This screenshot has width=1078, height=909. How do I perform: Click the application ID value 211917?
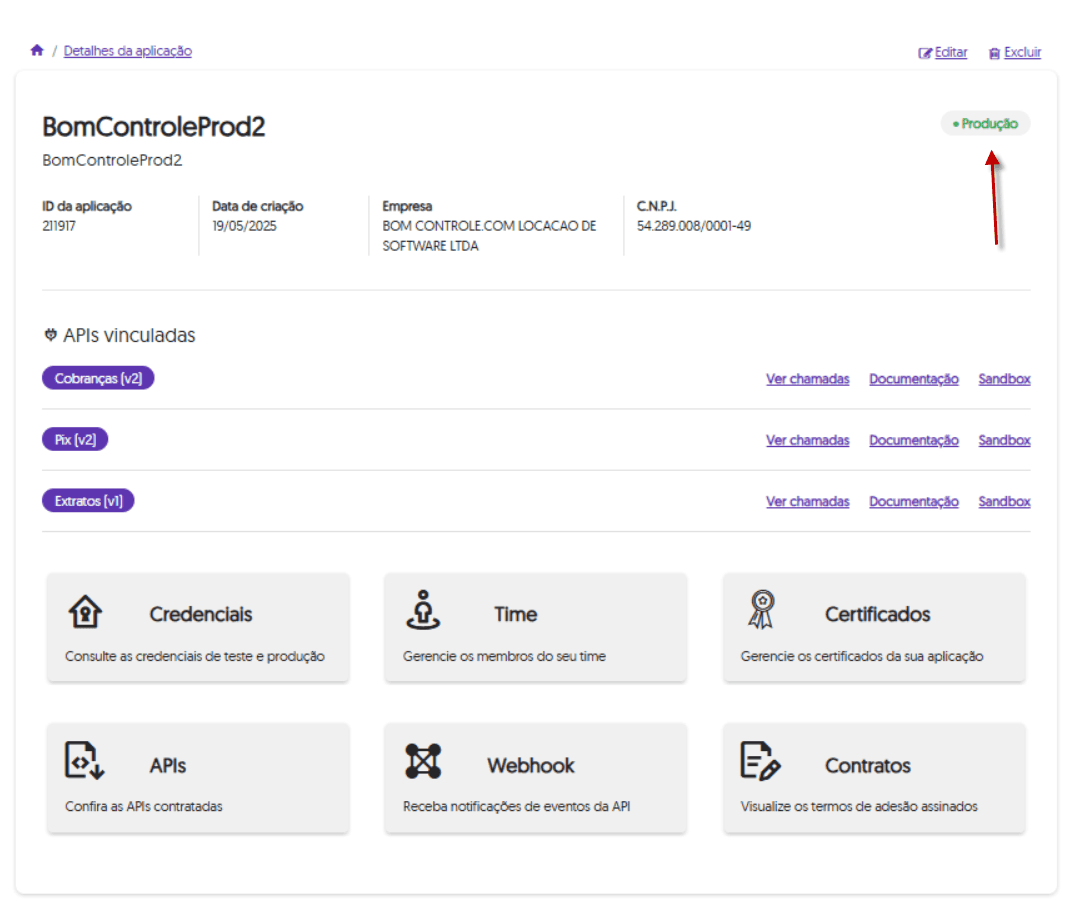pos(59,226)
